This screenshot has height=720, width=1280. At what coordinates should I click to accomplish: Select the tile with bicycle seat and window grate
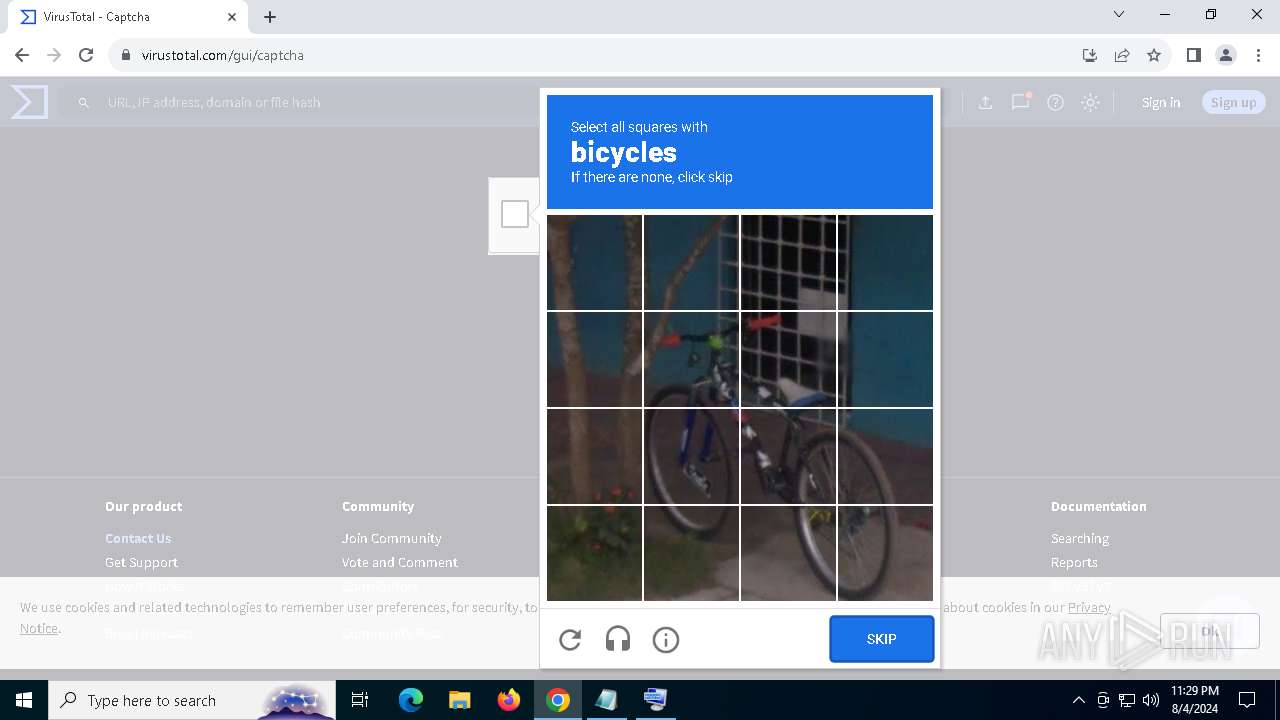(x=788, y=359)
